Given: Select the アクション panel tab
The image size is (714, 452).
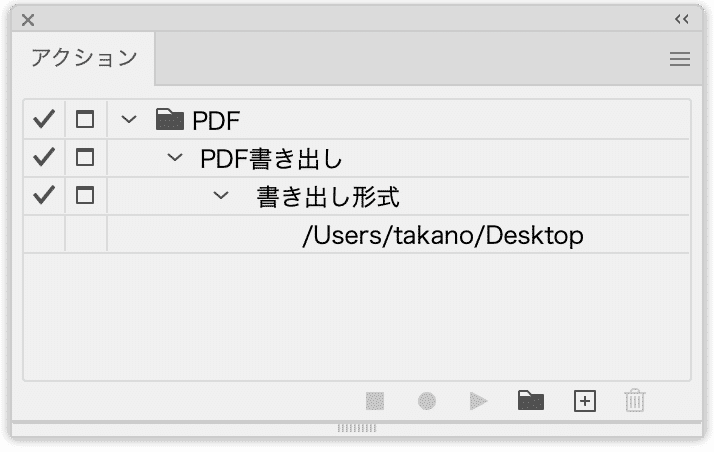Looking at the screenshot, I should 84,58.
